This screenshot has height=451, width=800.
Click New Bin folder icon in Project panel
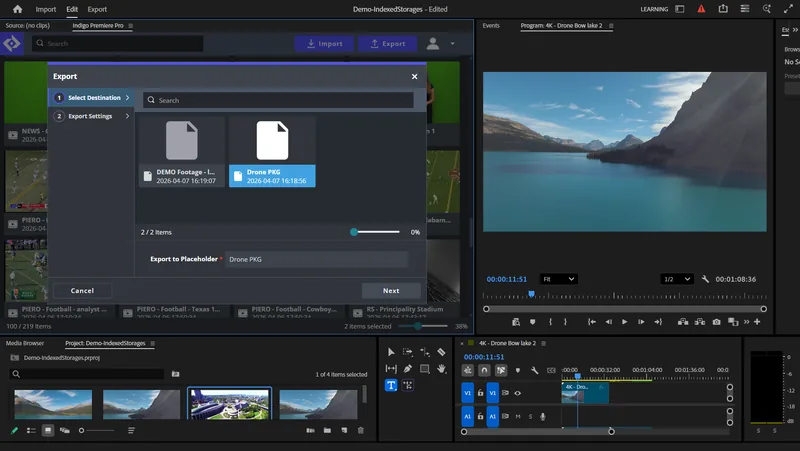point(327,431)
